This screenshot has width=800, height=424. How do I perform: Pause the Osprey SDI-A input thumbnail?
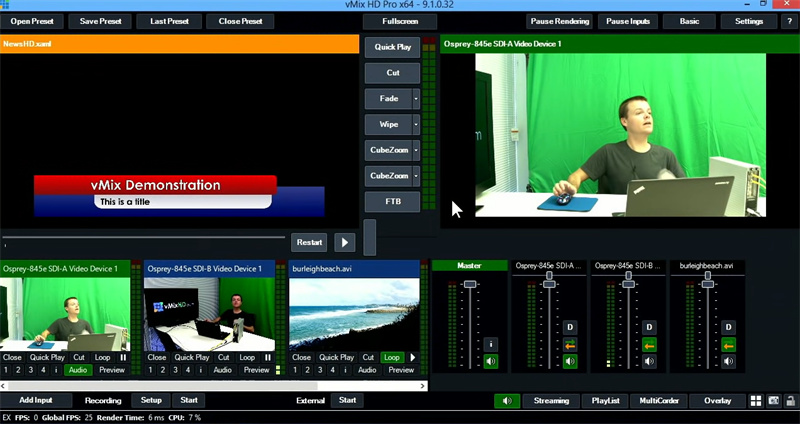(124, 357)
